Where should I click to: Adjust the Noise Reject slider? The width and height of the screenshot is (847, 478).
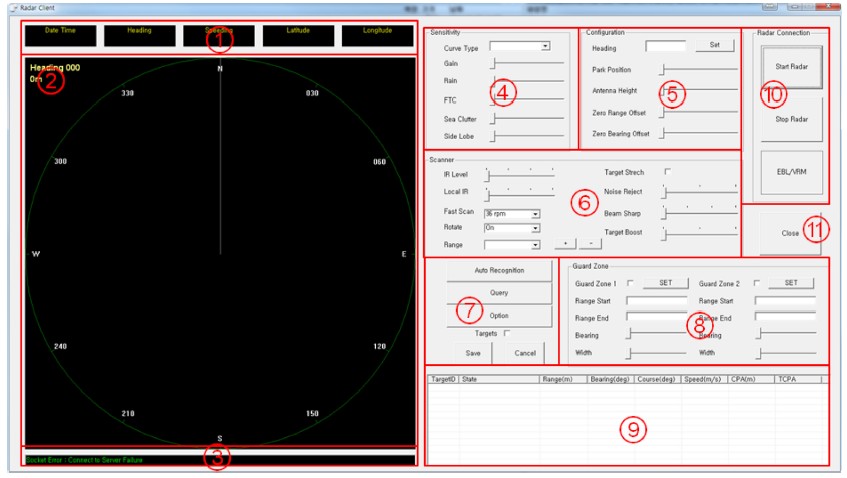[x=700, y=191]
